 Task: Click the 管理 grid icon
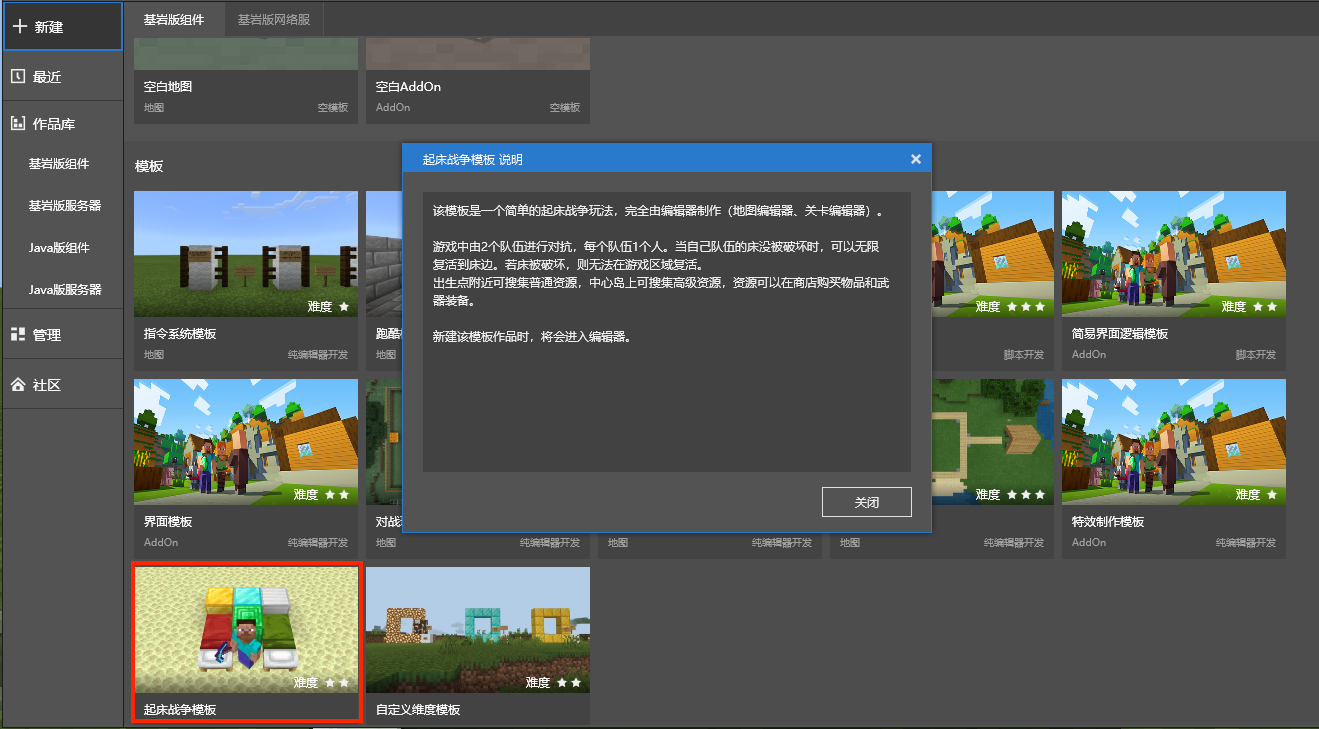[17, 335]
